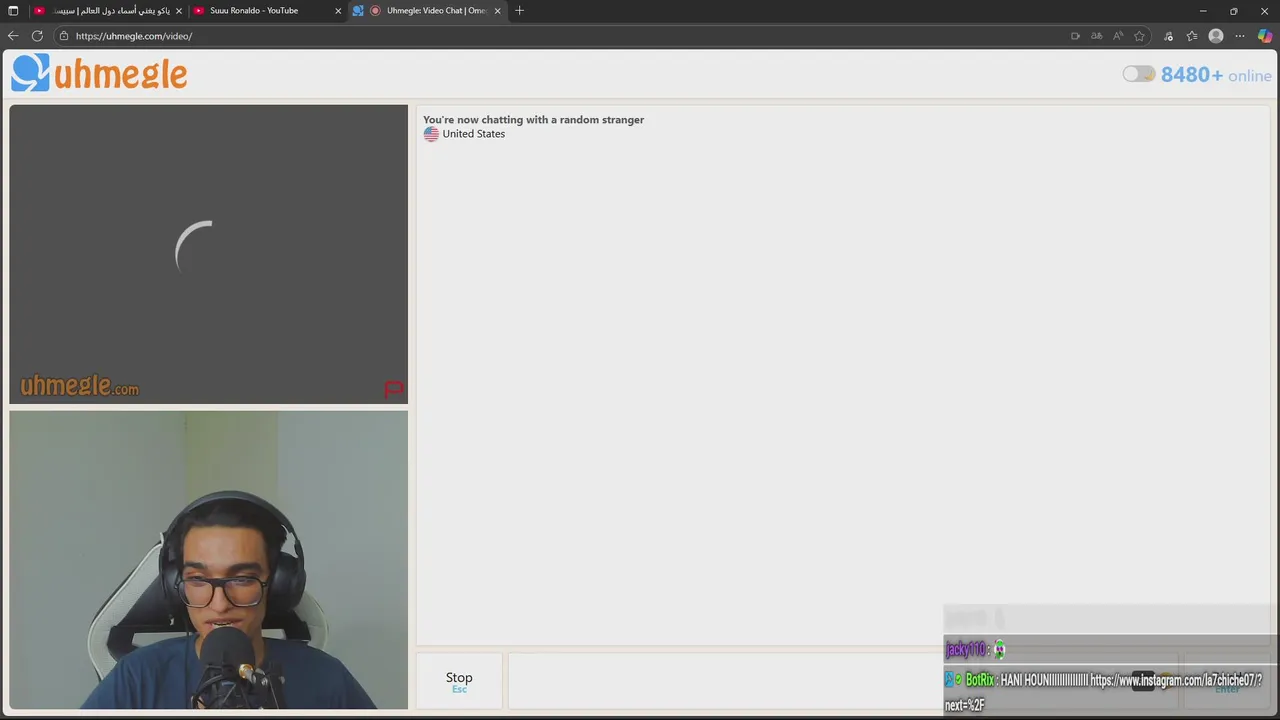The image size is (1280, 720).
Task: Open the browser profile avatar
Action: [1216, 36]
